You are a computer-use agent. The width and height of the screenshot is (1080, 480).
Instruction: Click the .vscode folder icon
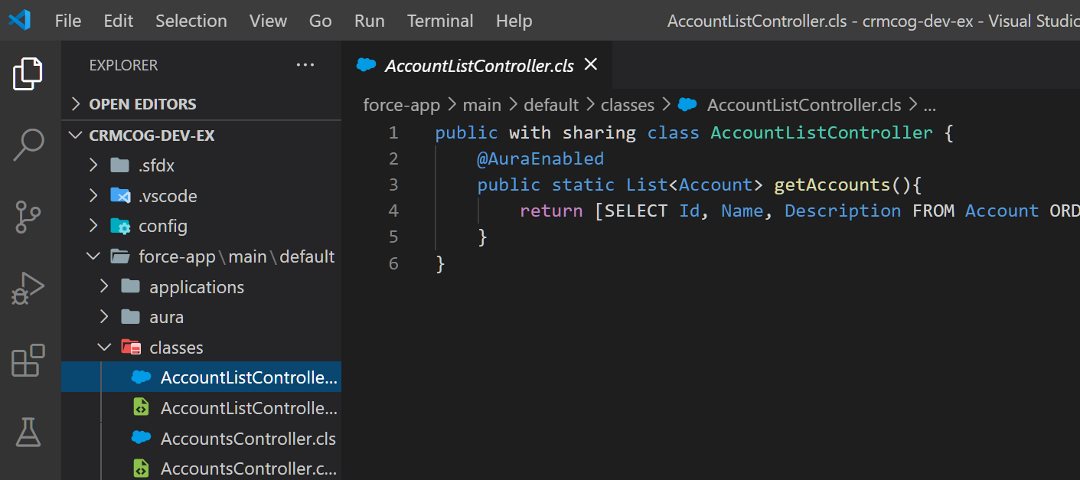(x=120, y=196)
